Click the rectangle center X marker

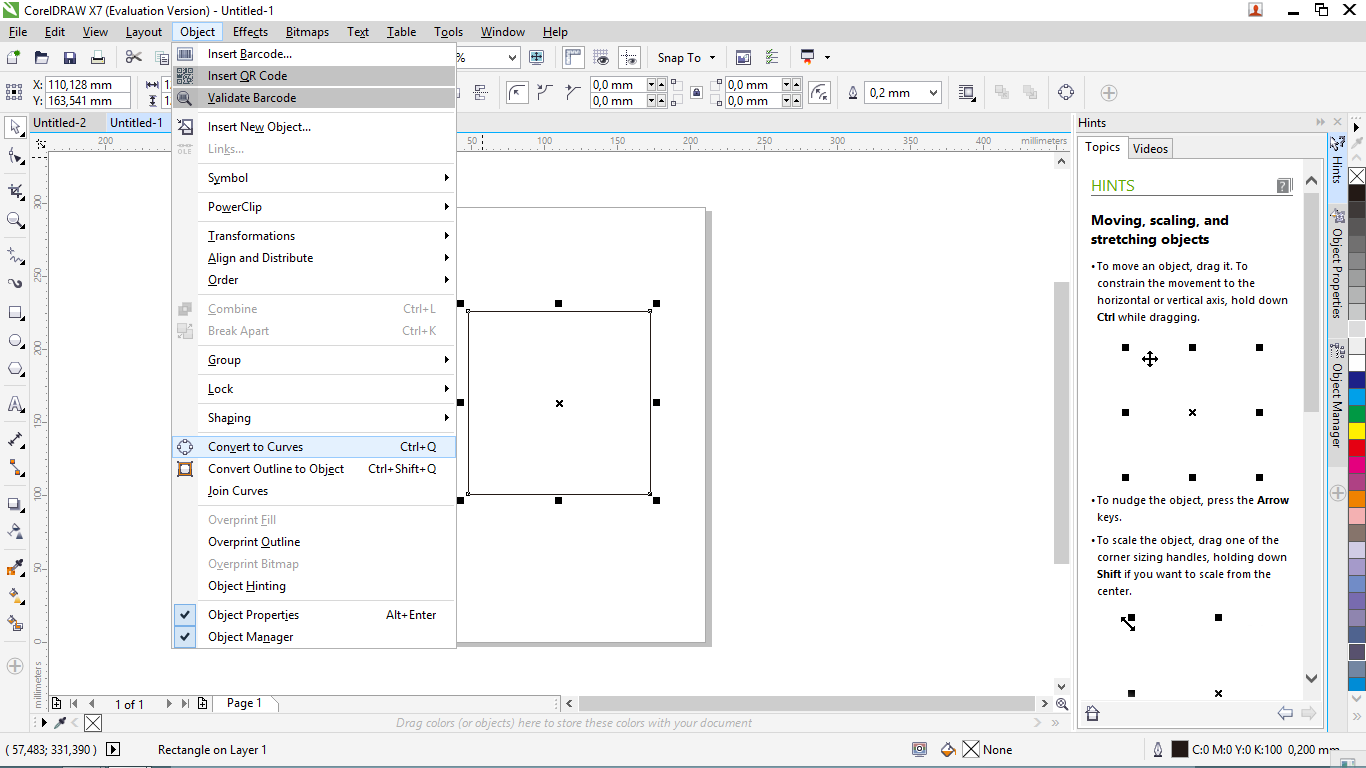click(x=559, y=403)
